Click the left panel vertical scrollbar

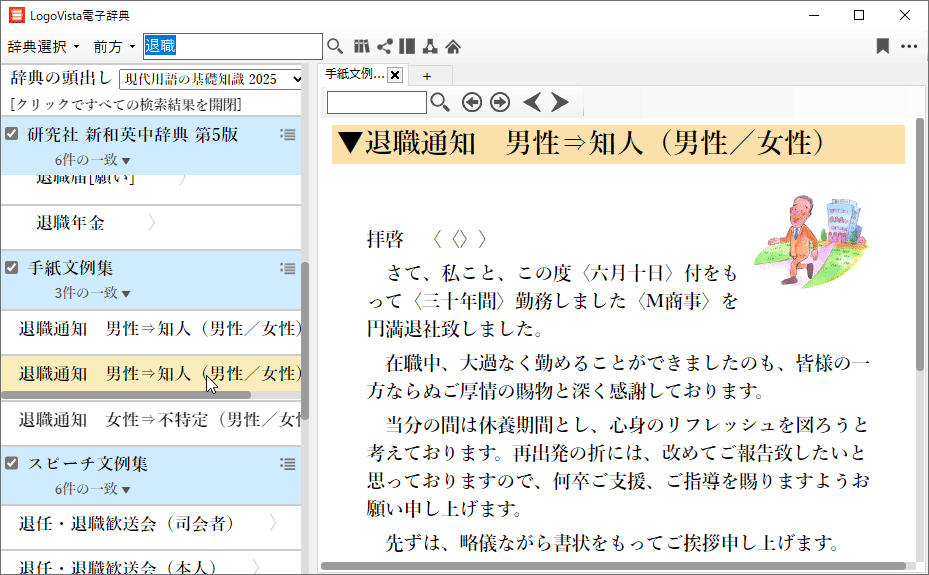[x=305, y=340]
